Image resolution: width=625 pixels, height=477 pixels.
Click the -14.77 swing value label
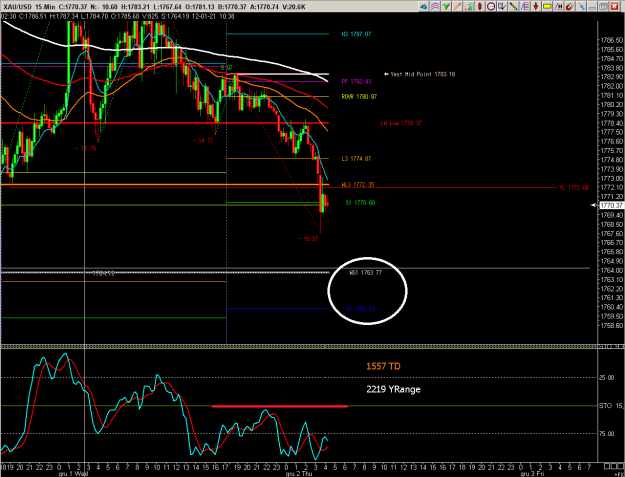pyautogui.click(x=203, y=141)
